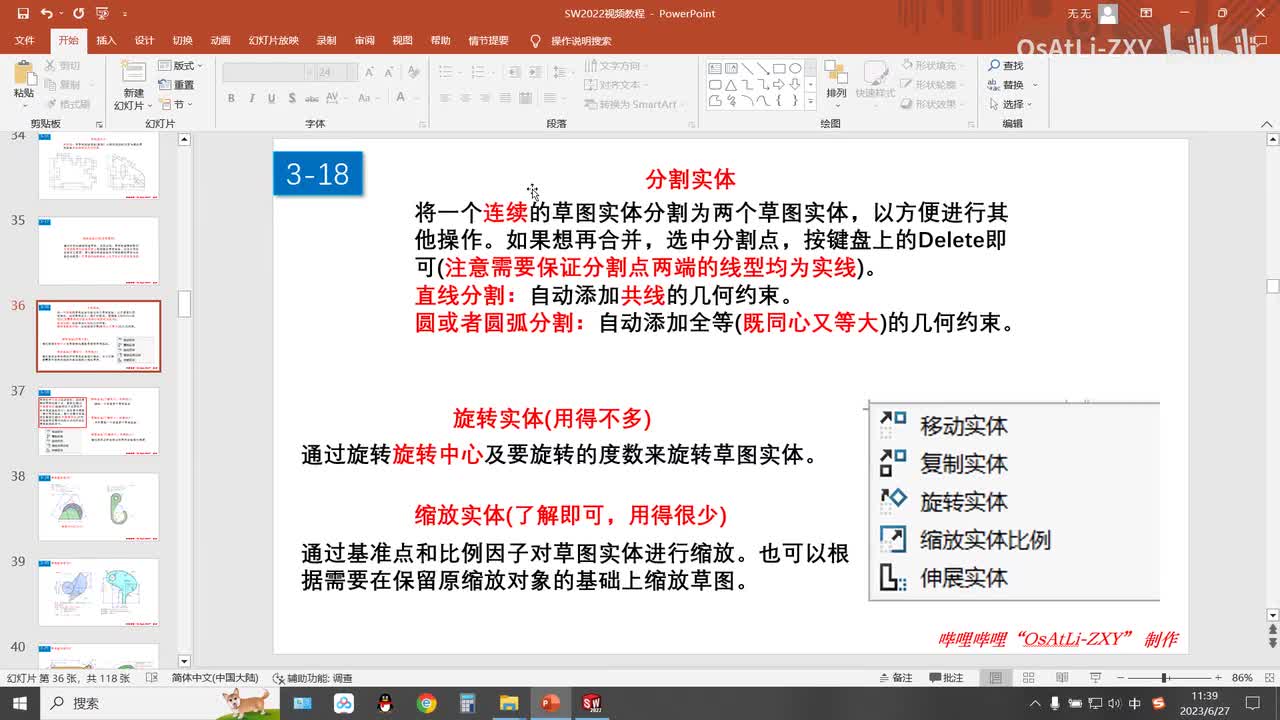
Task: Click the zoom slider handle
Action: [x=1165, y=677]
